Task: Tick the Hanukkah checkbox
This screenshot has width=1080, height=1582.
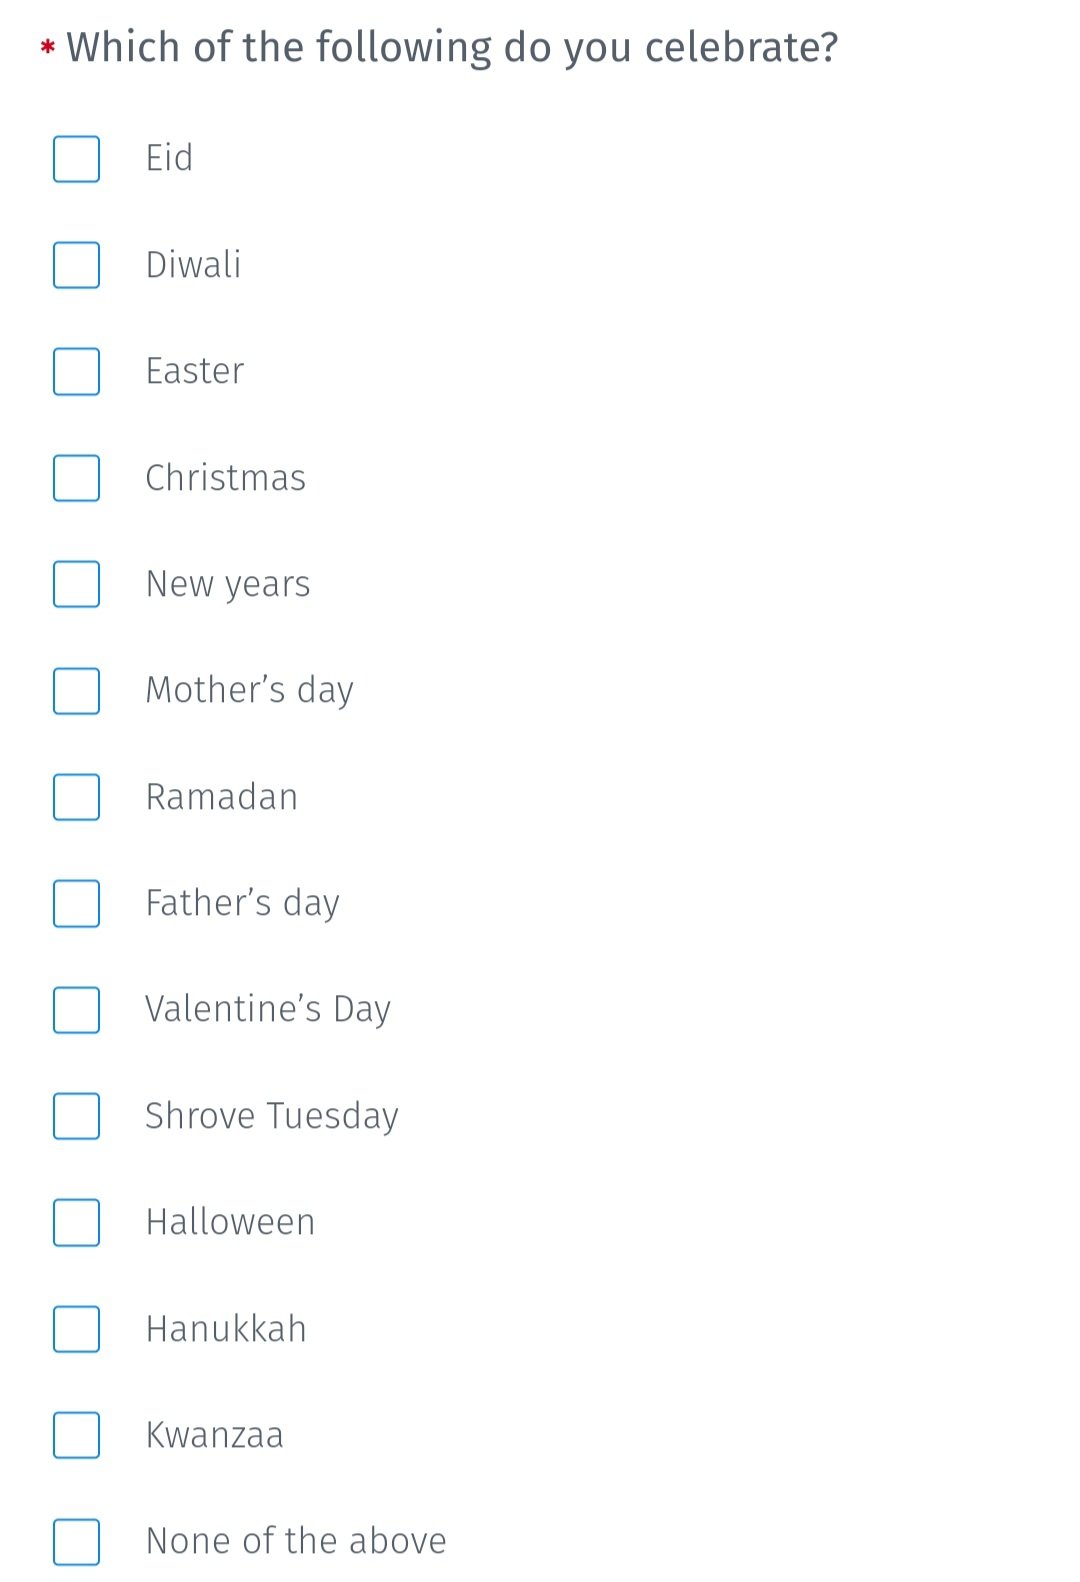Action: point(76,1329)
